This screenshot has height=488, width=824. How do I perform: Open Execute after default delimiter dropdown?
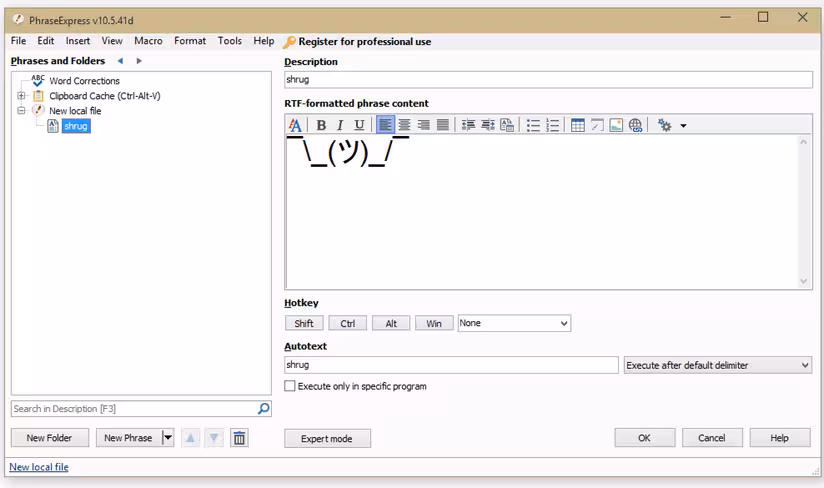pyautogui.click(x=718, y=365)
